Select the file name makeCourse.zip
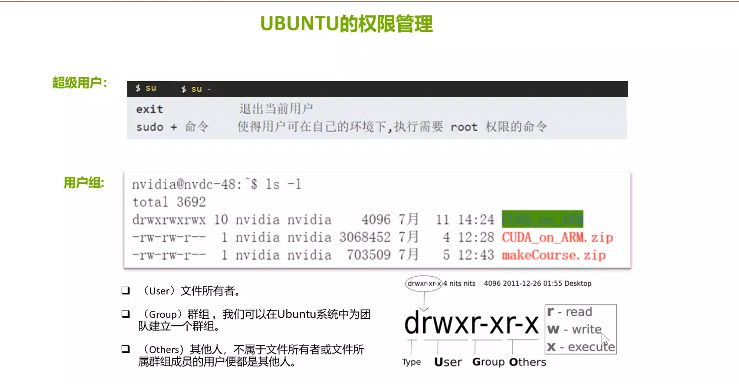Image resolution: width=739 pixels, height=384 pixels. click(554, 255)
